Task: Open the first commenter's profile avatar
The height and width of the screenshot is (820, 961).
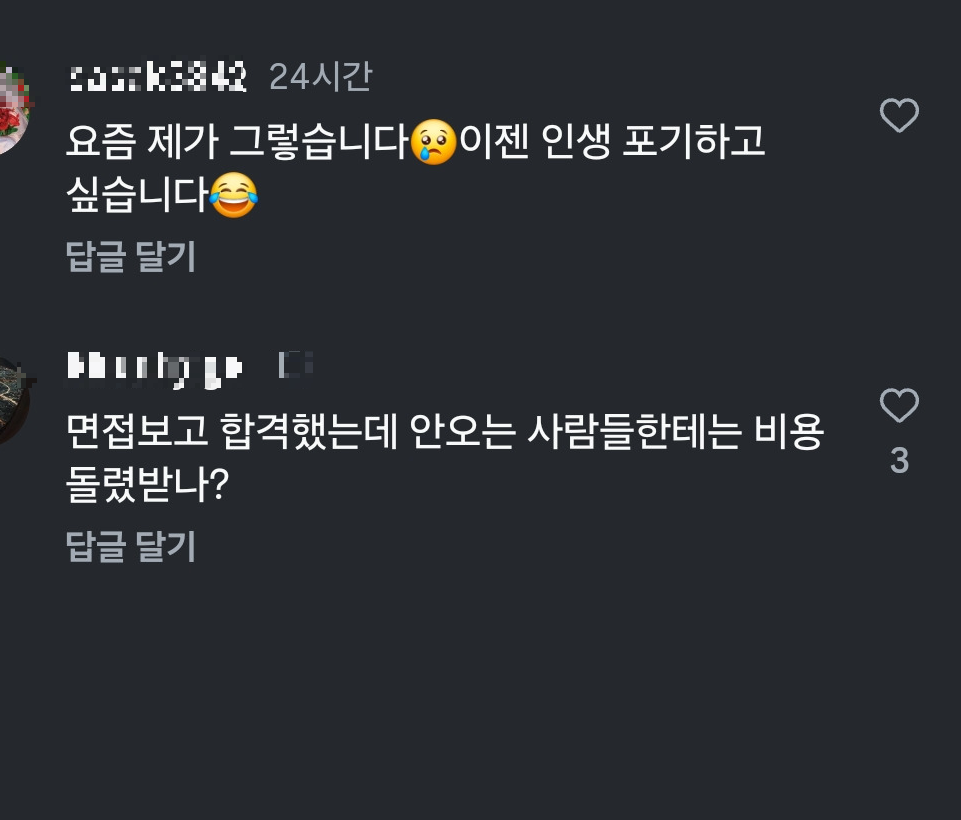Action: tap(12, 108)
